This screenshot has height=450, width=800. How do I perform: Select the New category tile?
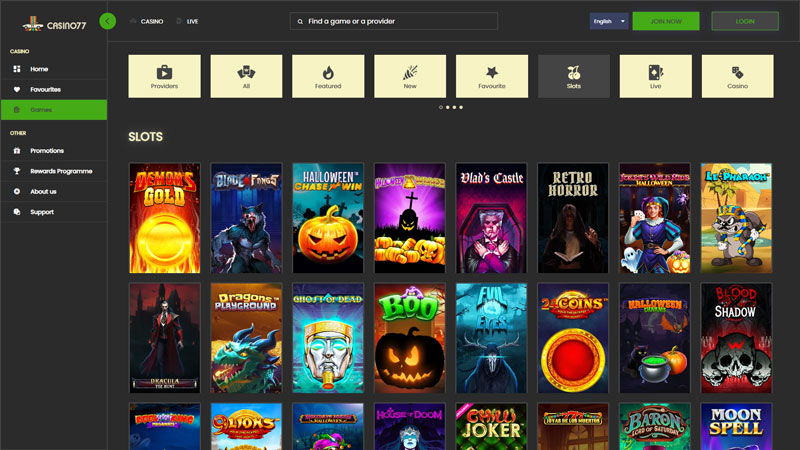[x=410, y=76]
